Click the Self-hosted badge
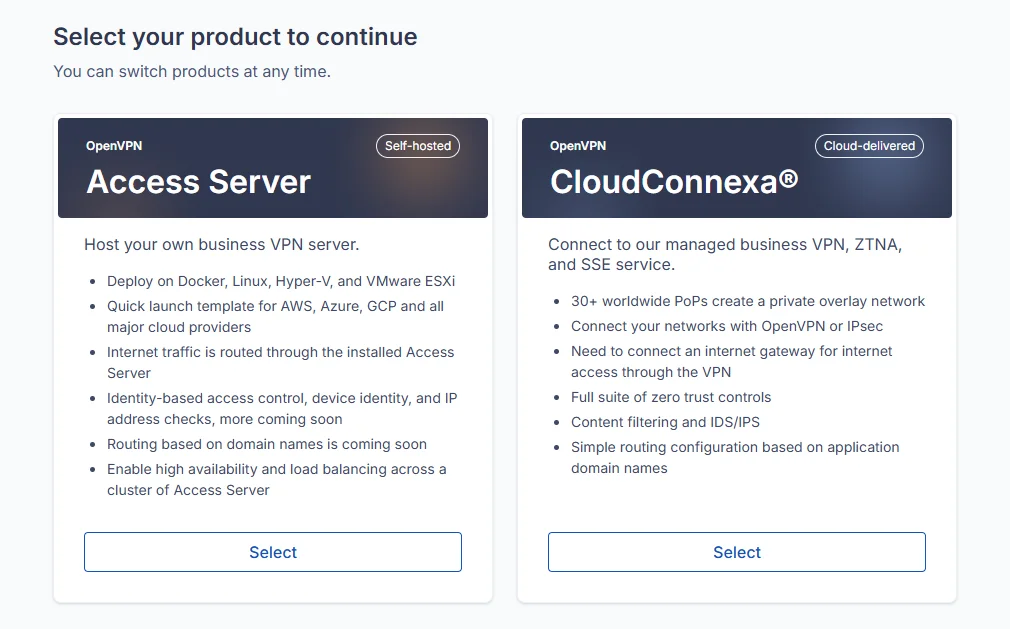 click(x=418, y=146)
